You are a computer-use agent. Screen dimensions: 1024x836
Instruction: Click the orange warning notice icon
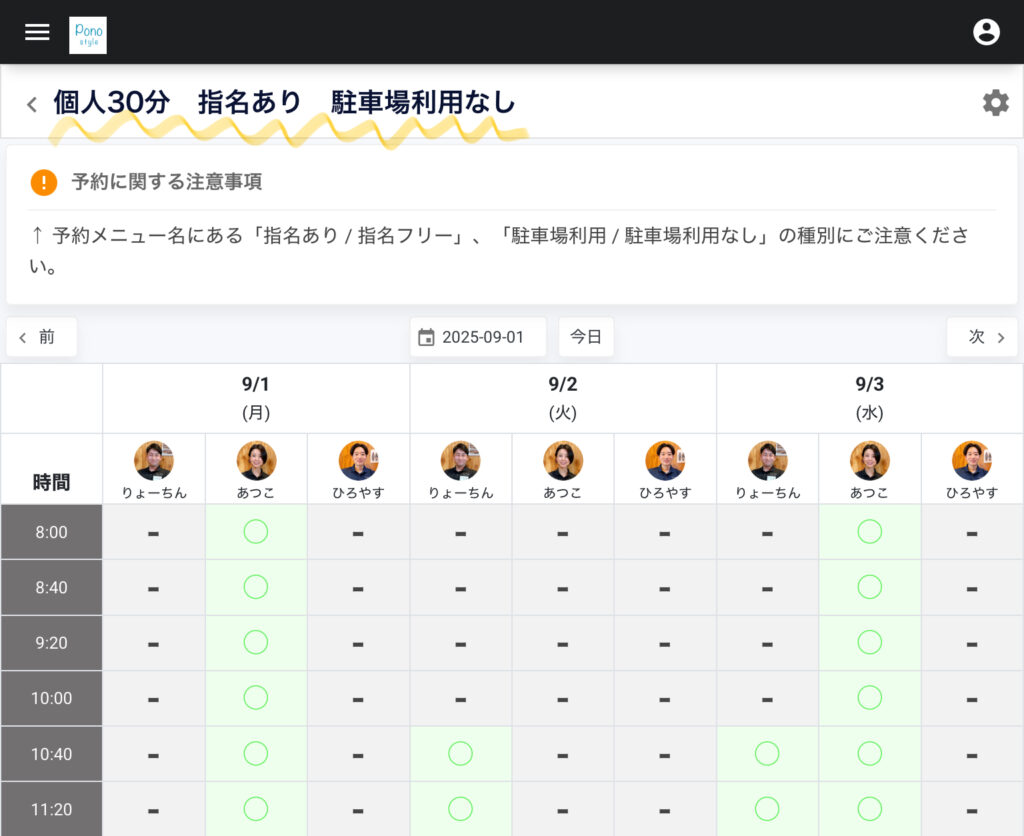[x=44, y=182]
